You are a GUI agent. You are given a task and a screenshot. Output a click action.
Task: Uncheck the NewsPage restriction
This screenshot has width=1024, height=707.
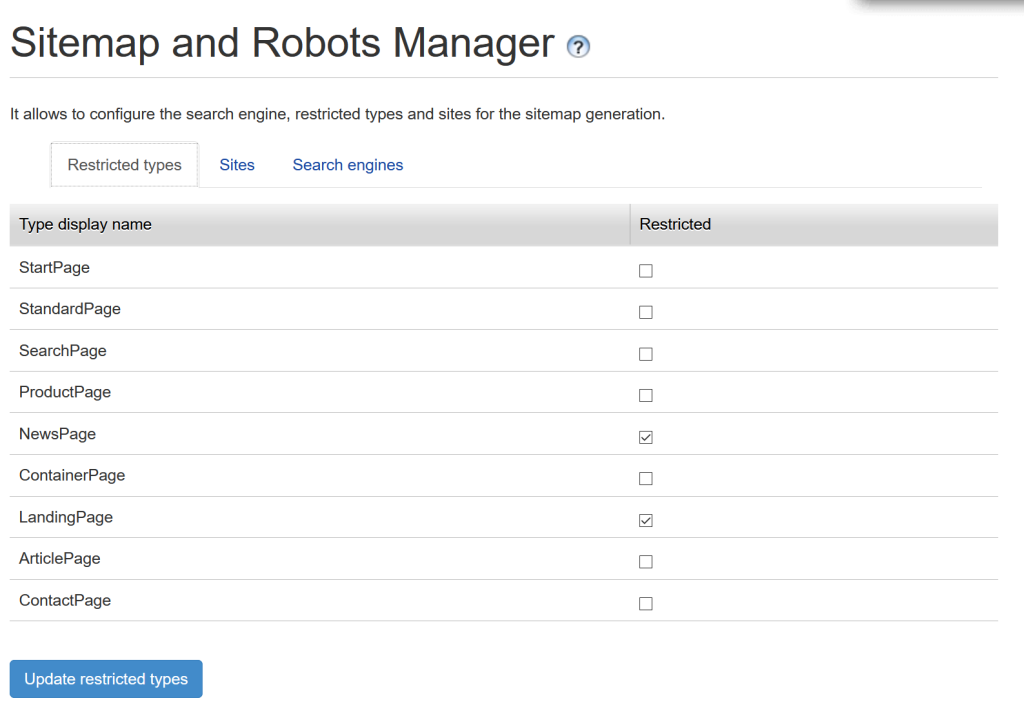tap(645, 437)
